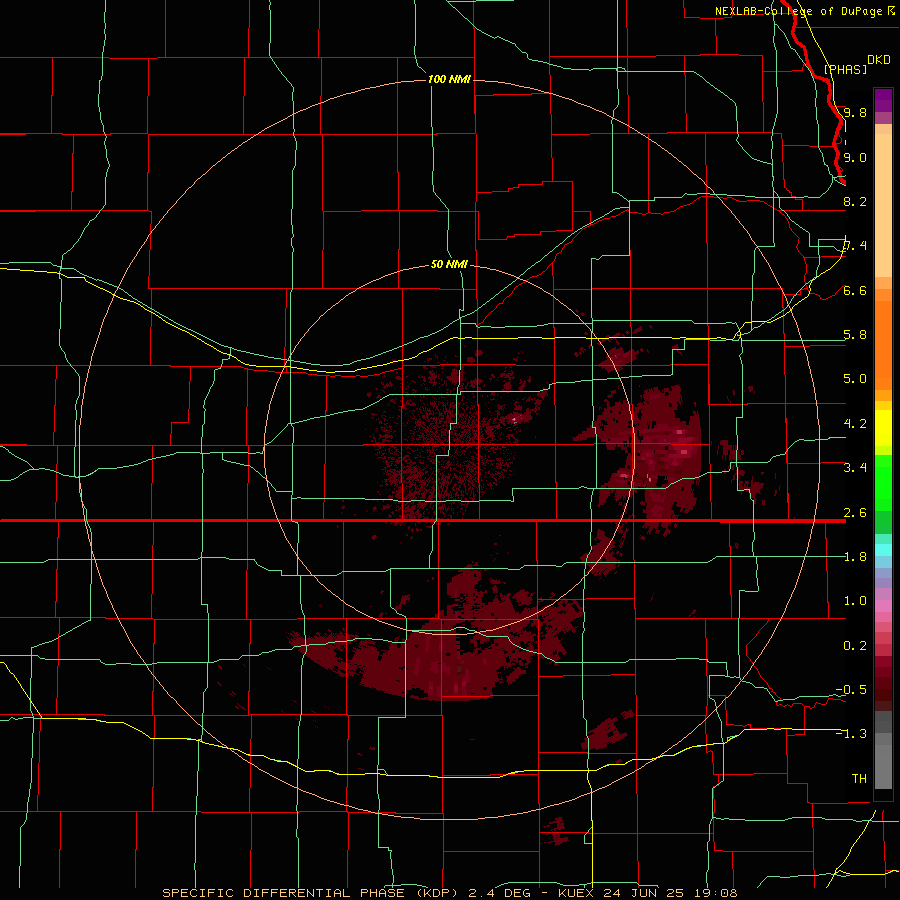Click the 0.2 legend value
900x900 pixels.
point(855,646)
